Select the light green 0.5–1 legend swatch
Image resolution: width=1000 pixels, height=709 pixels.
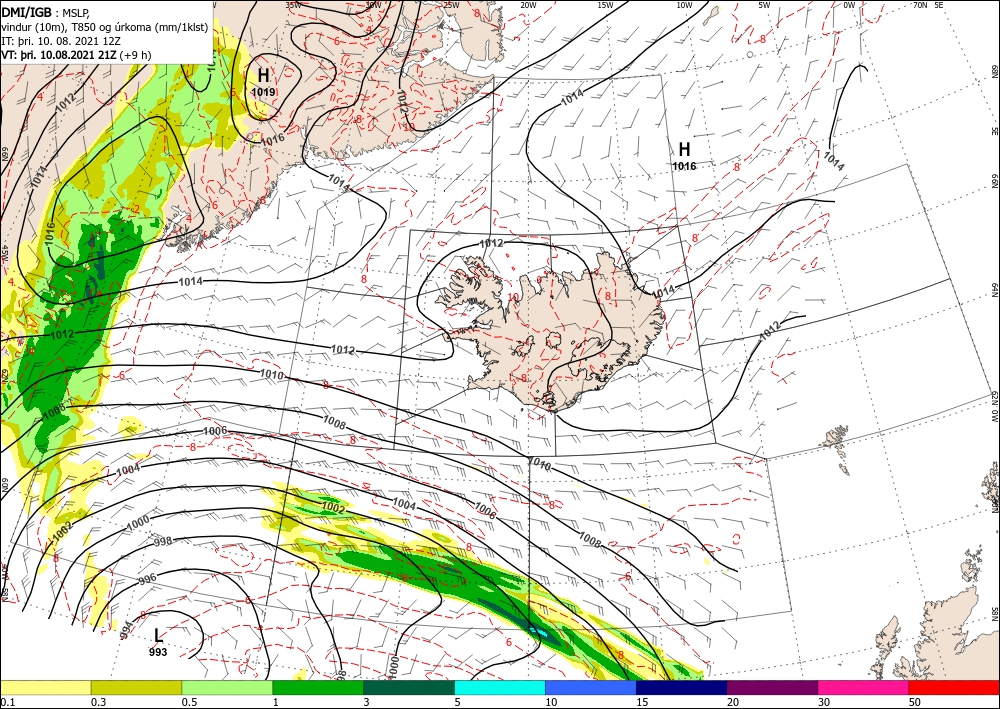(x=227, y=687)
